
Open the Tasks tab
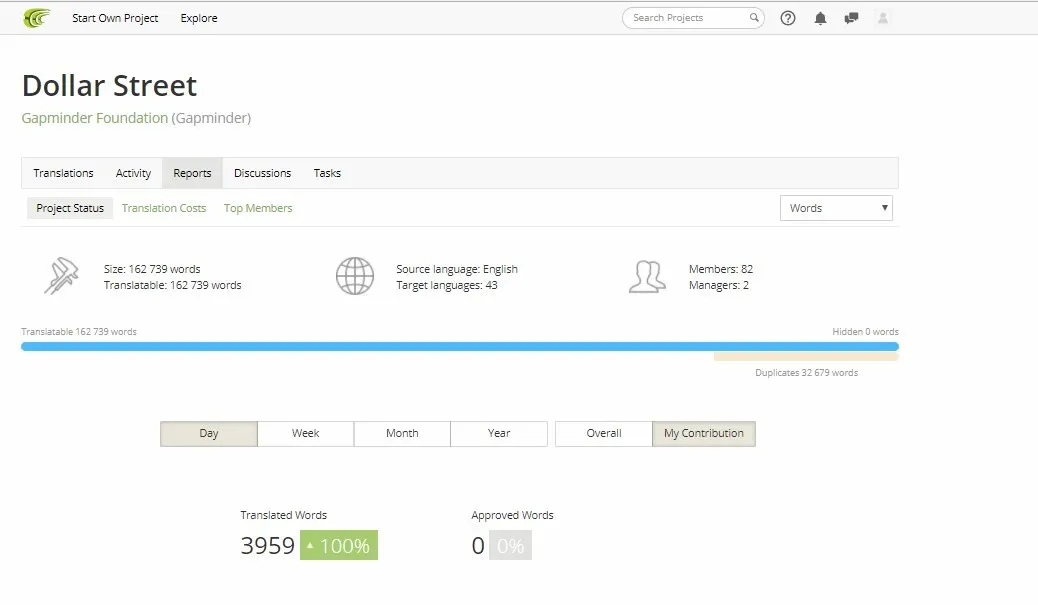327,173
